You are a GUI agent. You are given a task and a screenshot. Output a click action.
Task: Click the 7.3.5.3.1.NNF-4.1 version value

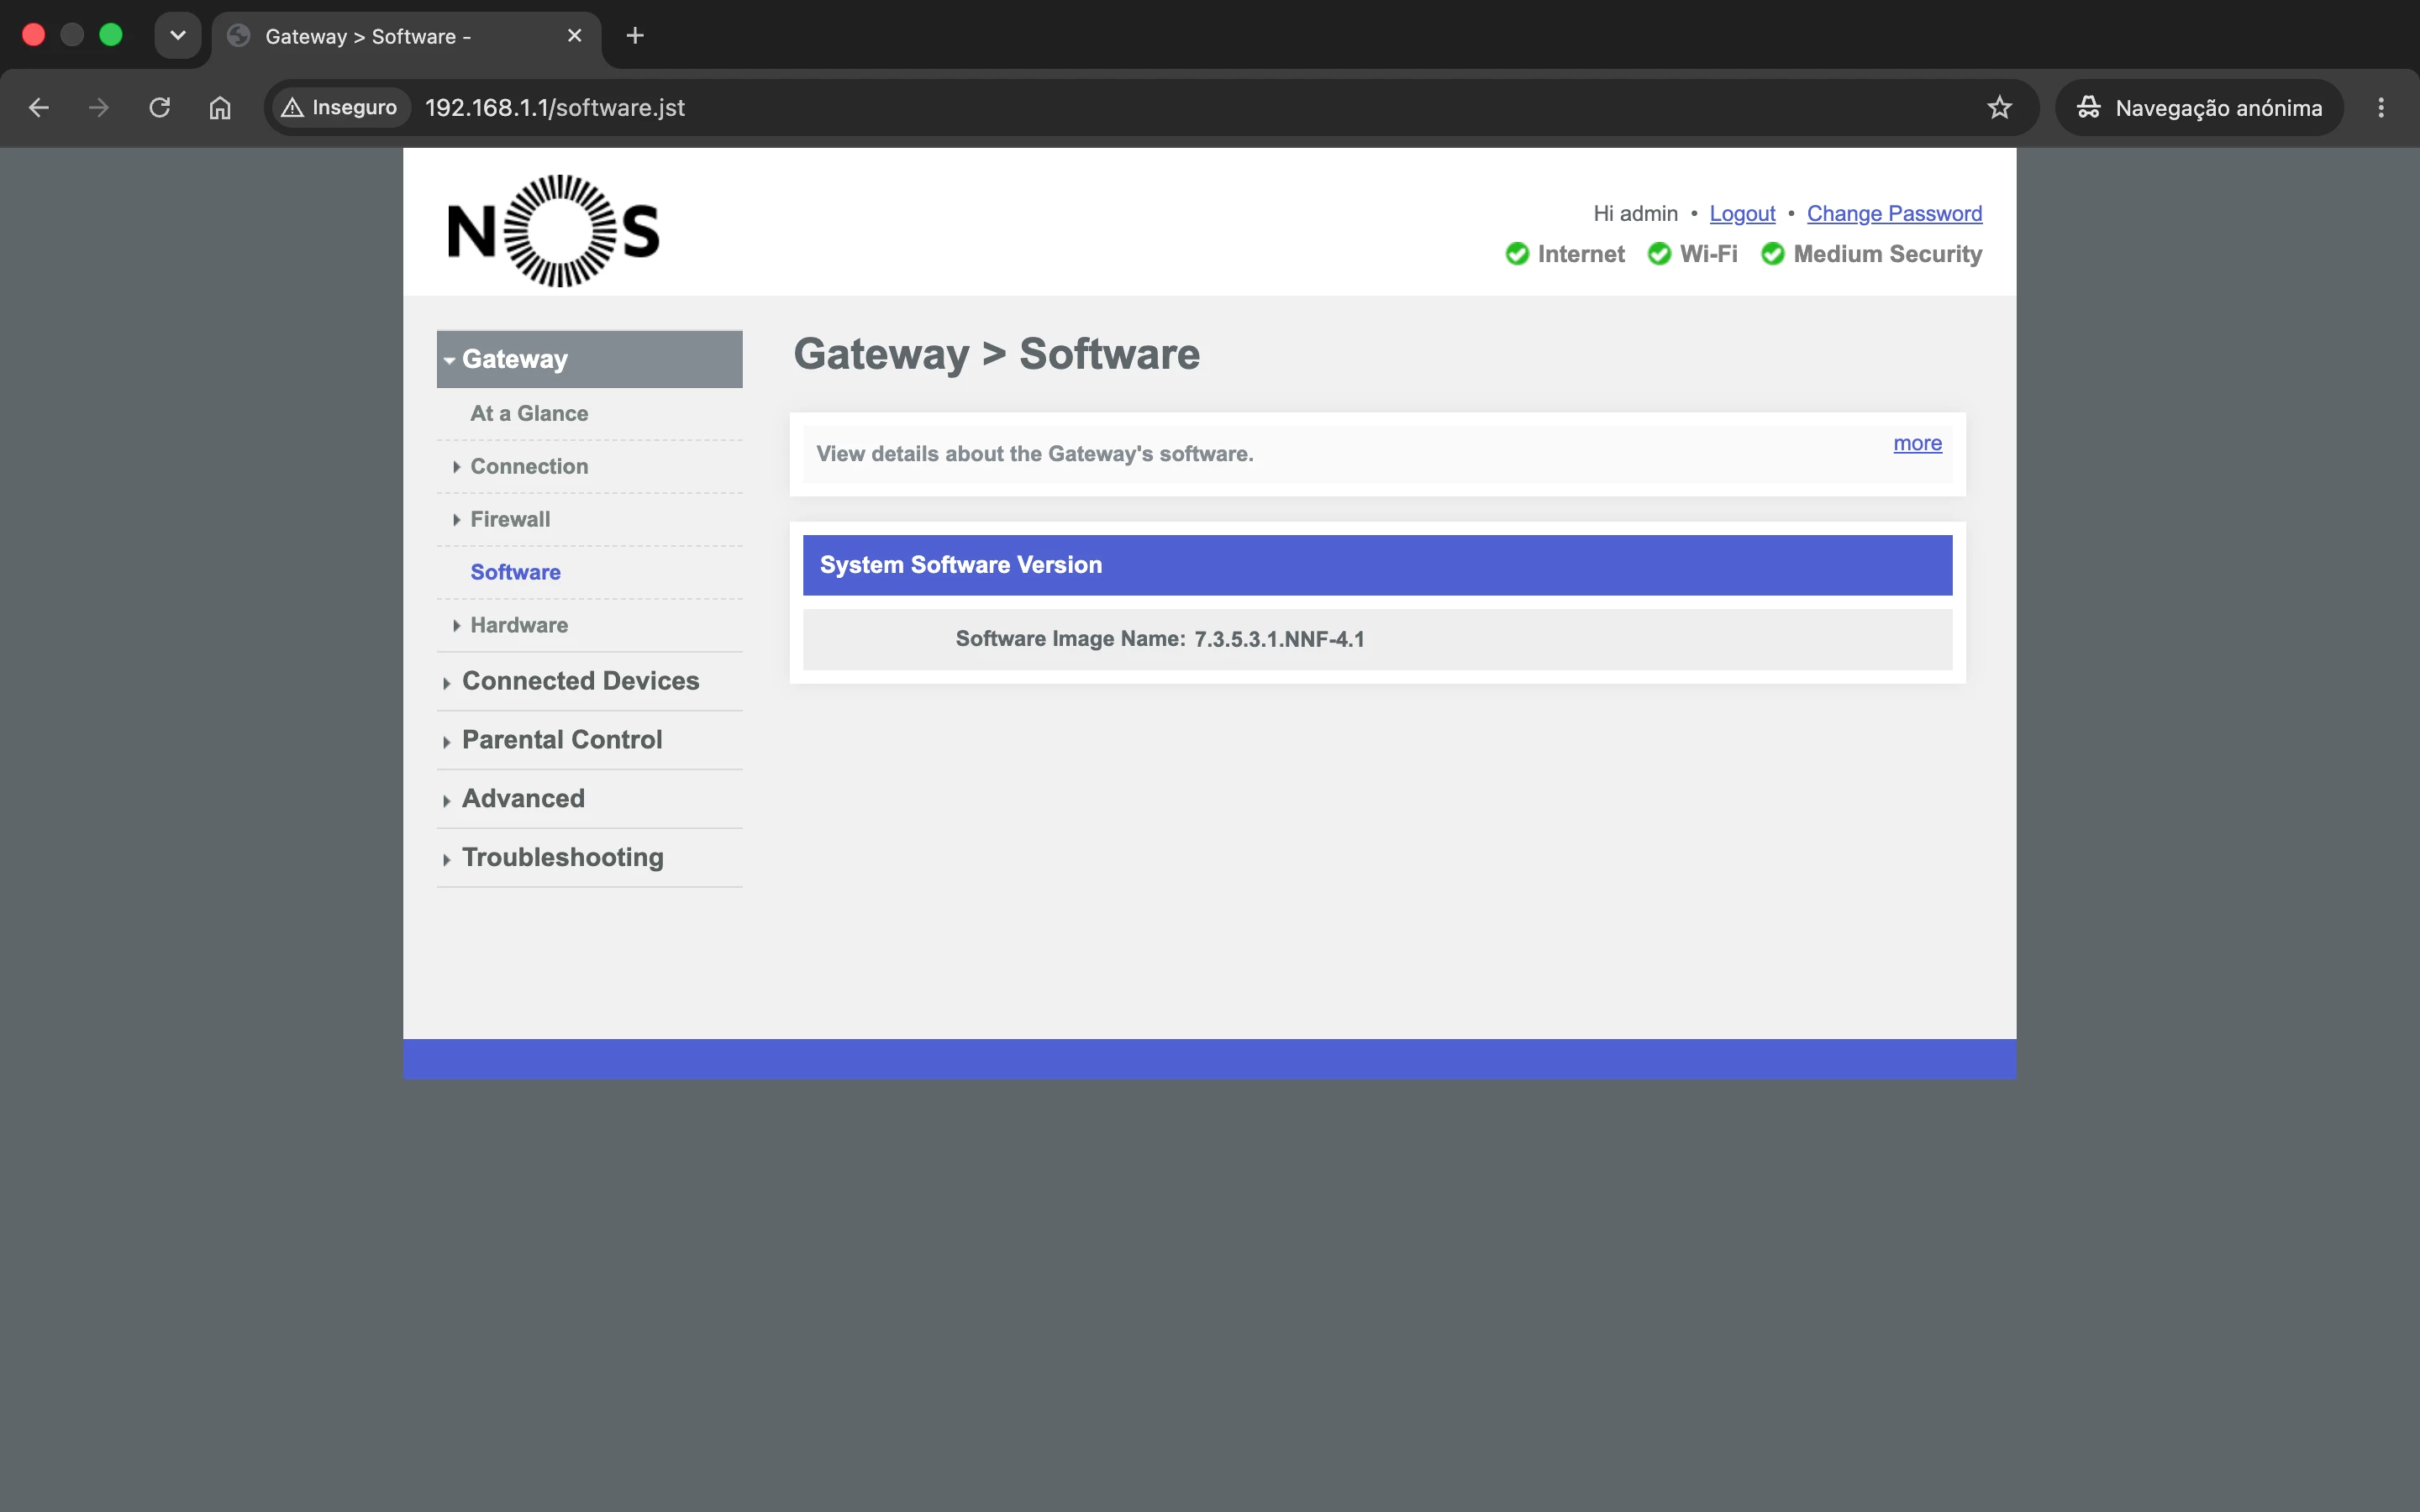coord(1279,639)
